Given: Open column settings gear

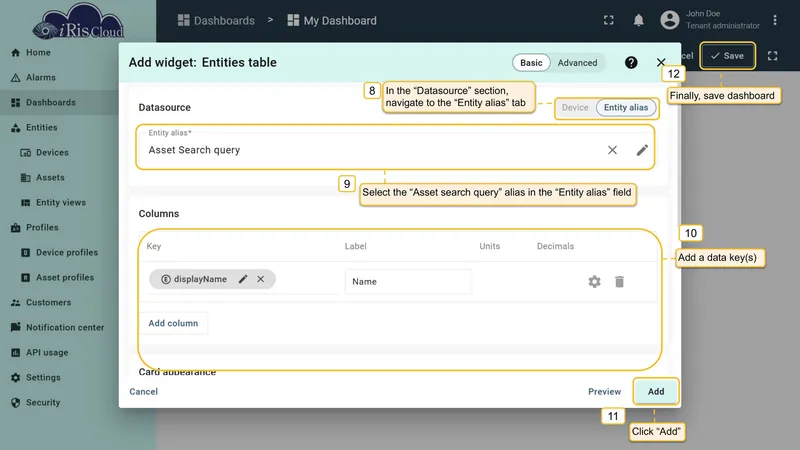Looking at the screenshot, I should (594, 282).
